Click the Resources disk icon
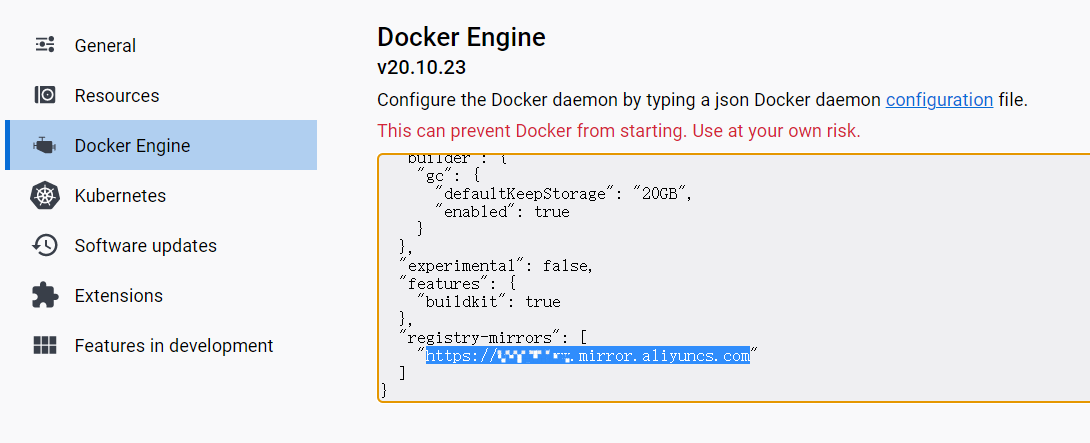Viewport: 1090px width, 443px height. coord(45,96)
